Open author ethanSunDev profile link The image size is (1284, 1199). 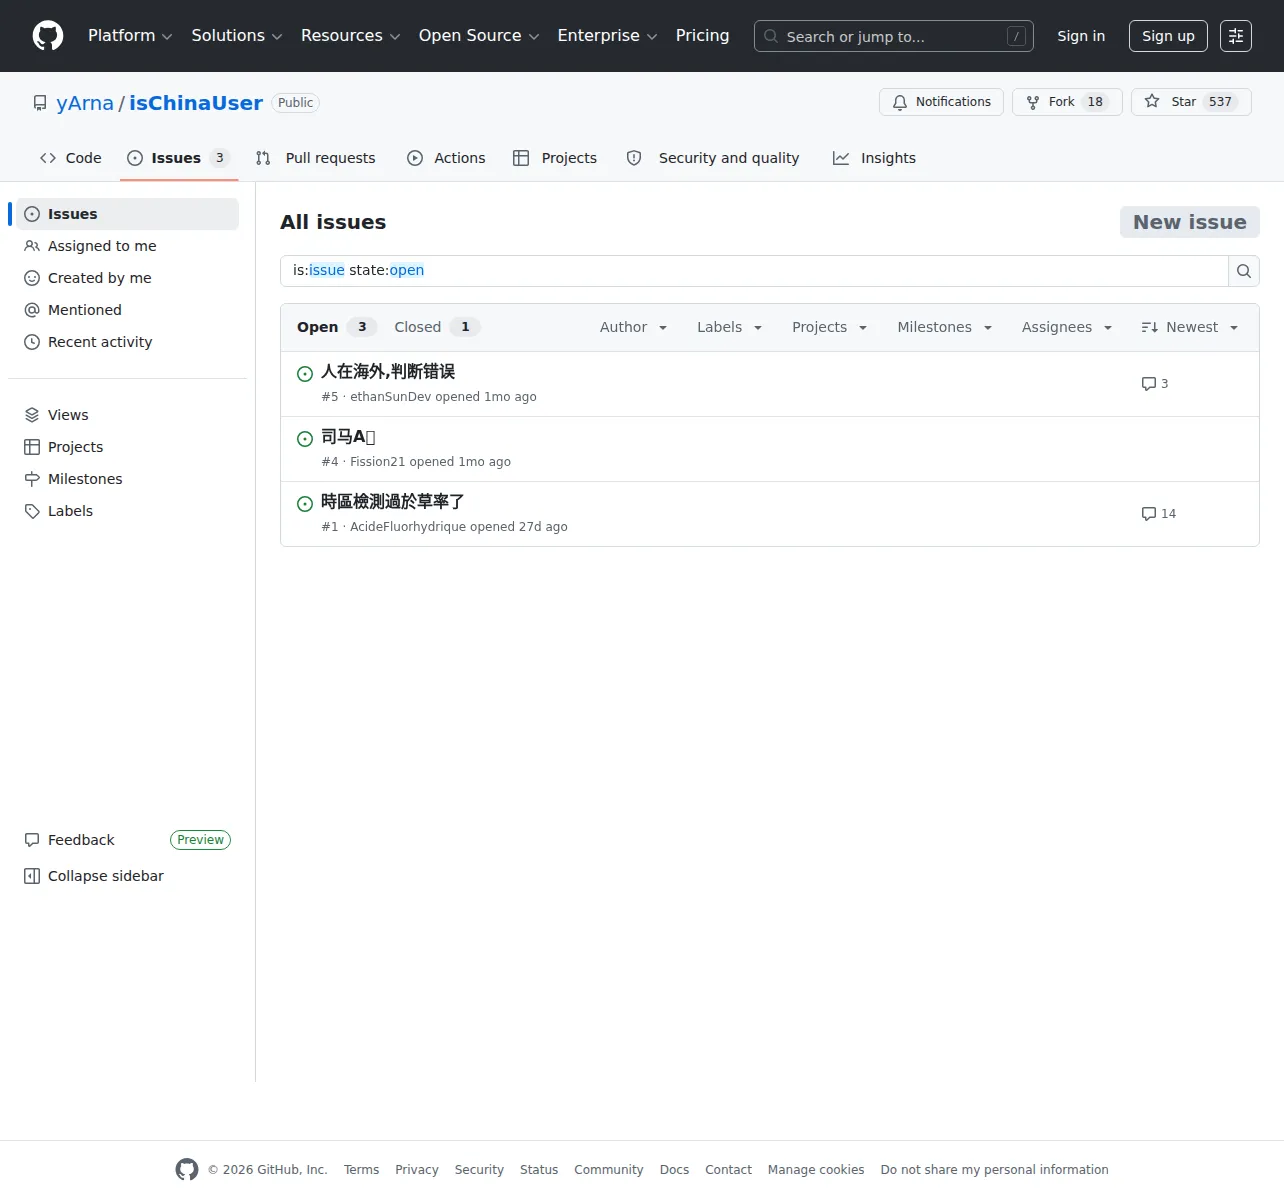(x=390, y=397)
